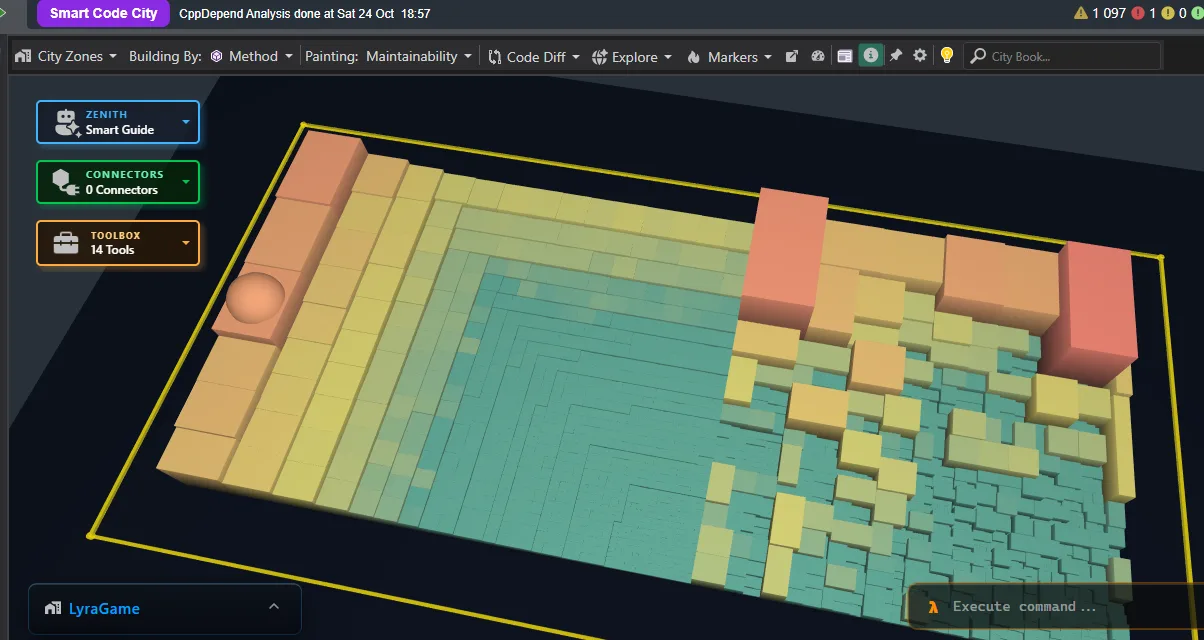This screenshot has width=1204, height=640.
Task: Click the Markers flame icon
Action: 694,57
